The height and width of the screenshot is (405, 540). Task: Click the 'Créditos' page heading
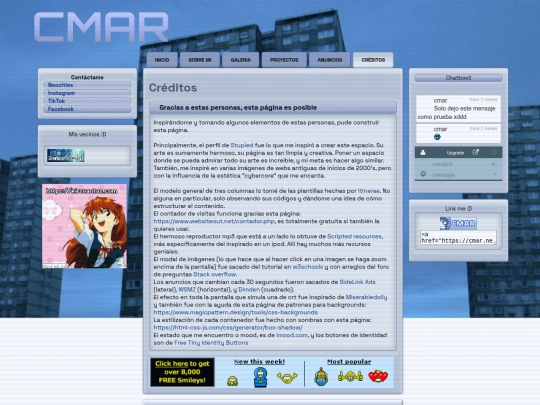[173, 87]
